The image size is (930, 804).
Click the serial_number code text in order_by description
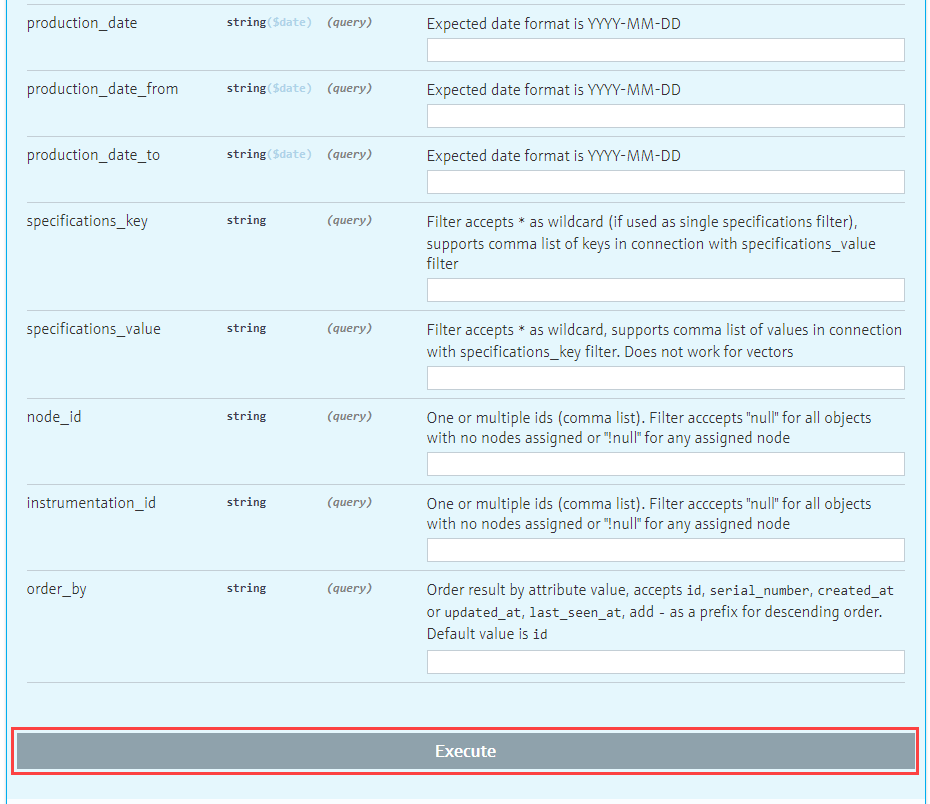pyautogui.click(x=759, y=591)
